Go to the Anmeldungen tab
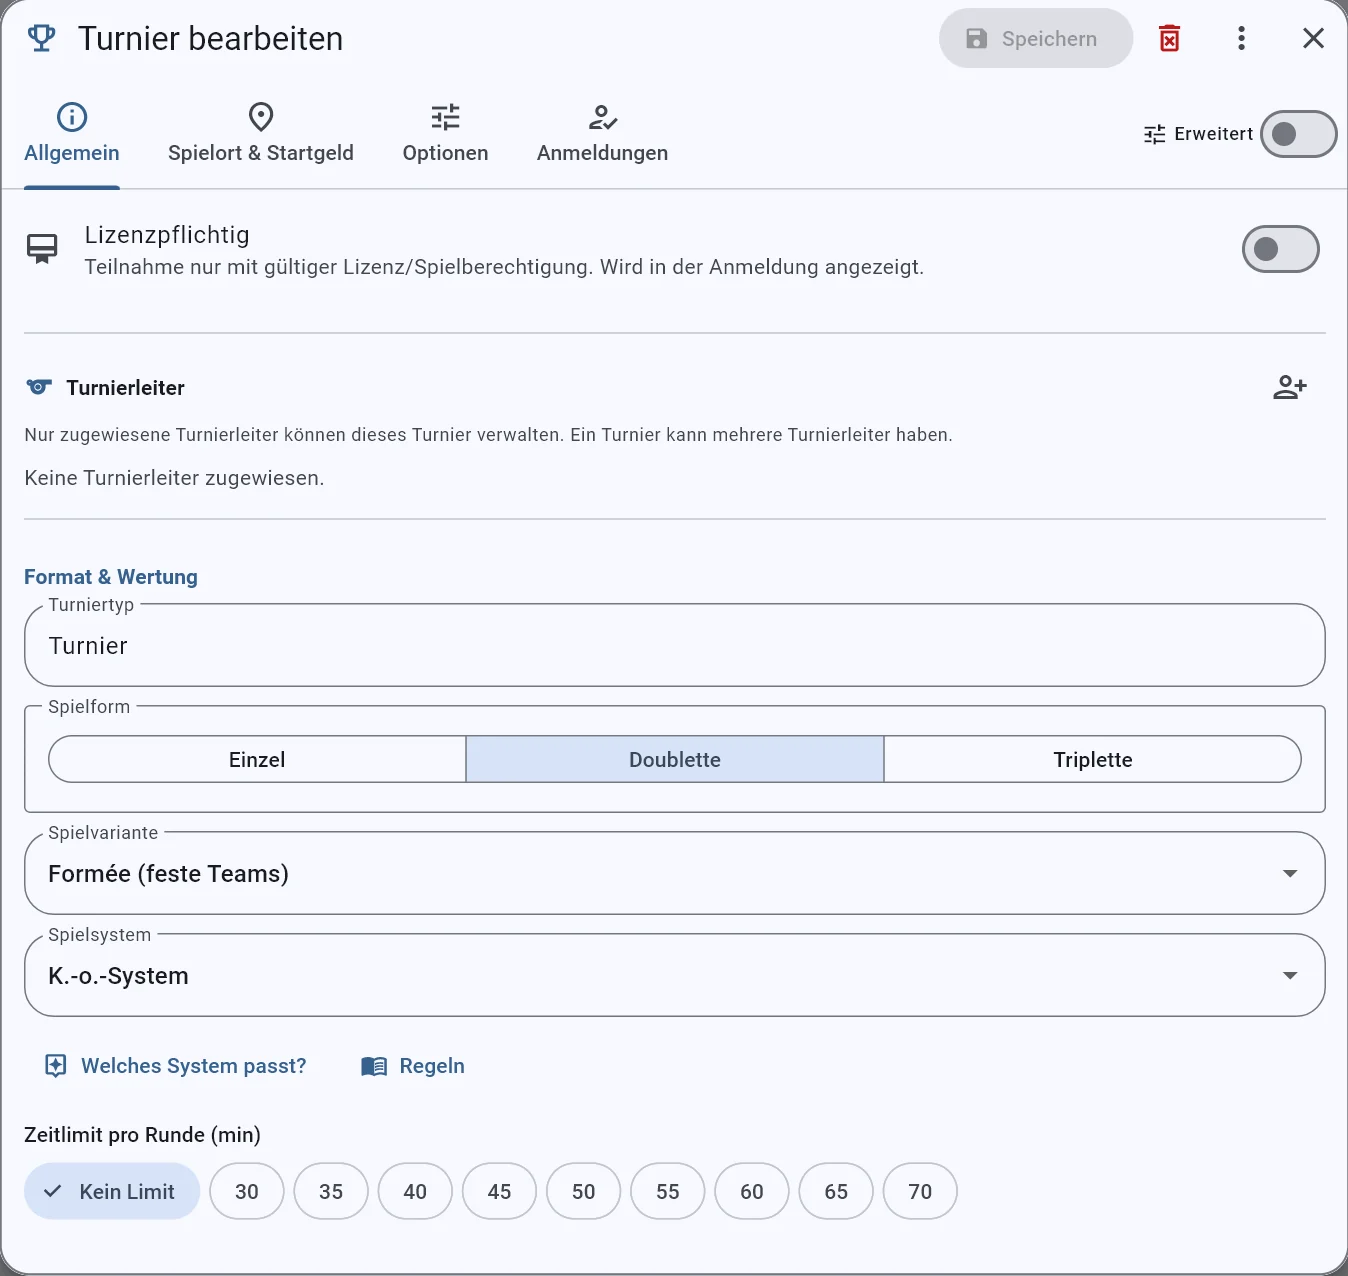This screenshot has width=1348, height=1276. pos(602,133)
